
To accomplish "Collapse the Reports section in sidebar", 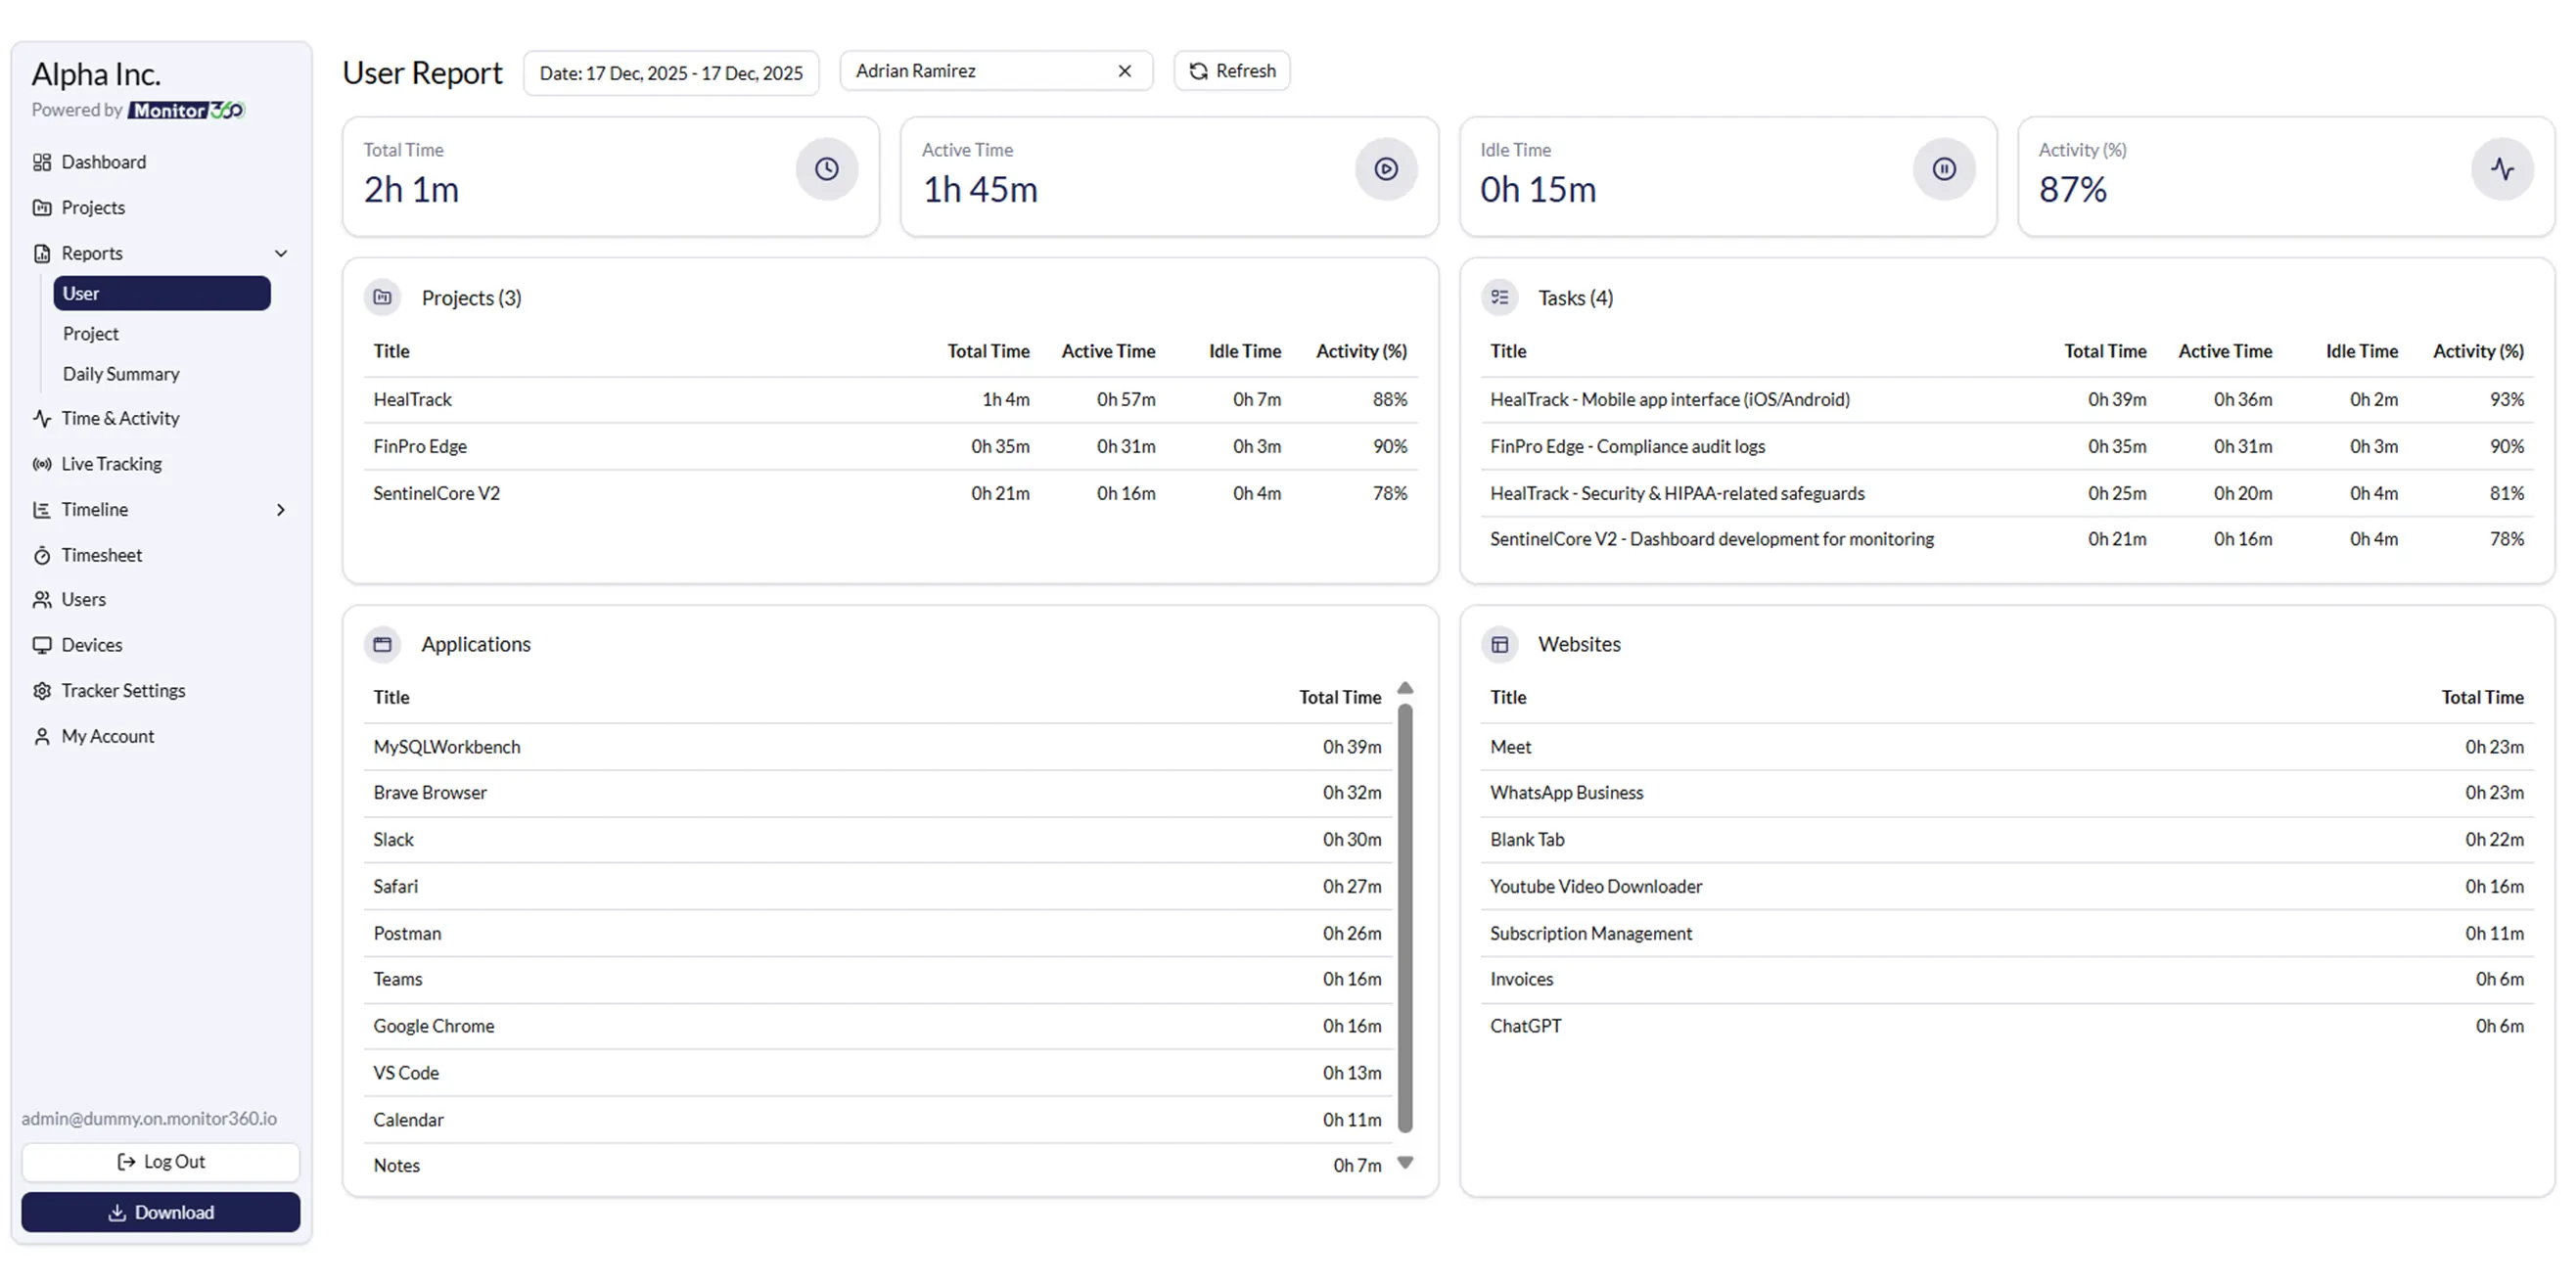I will pos(281,253).
